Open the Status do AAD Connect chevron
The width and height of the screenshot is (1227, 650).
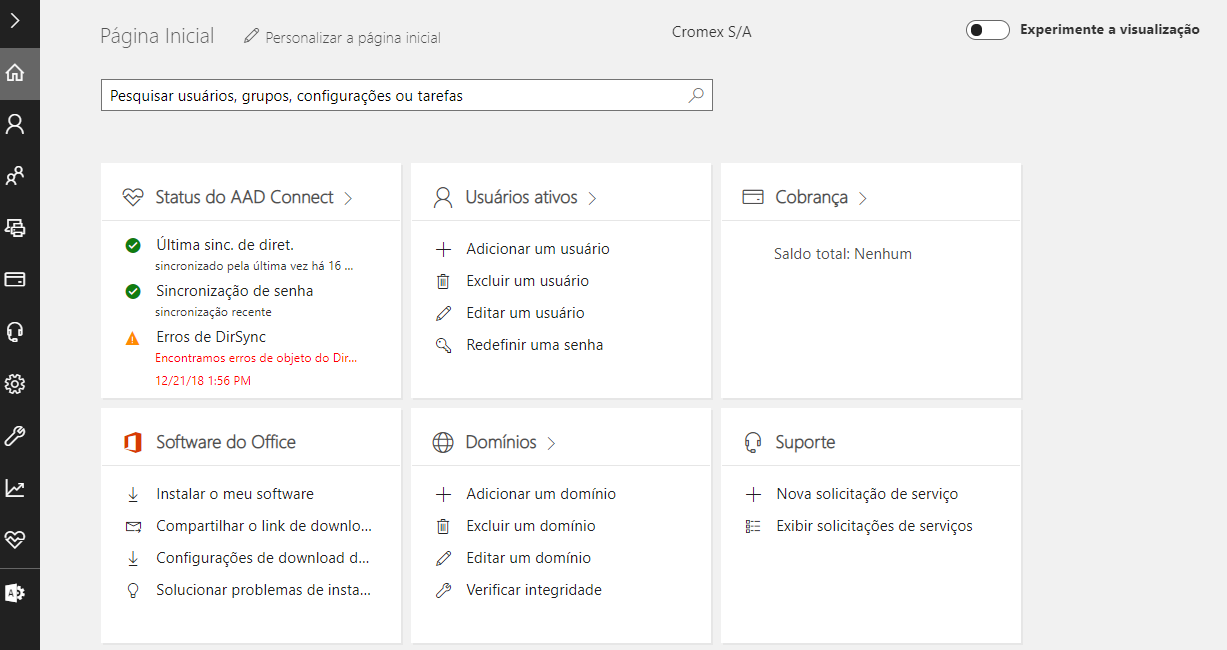(x=348, y=198)
